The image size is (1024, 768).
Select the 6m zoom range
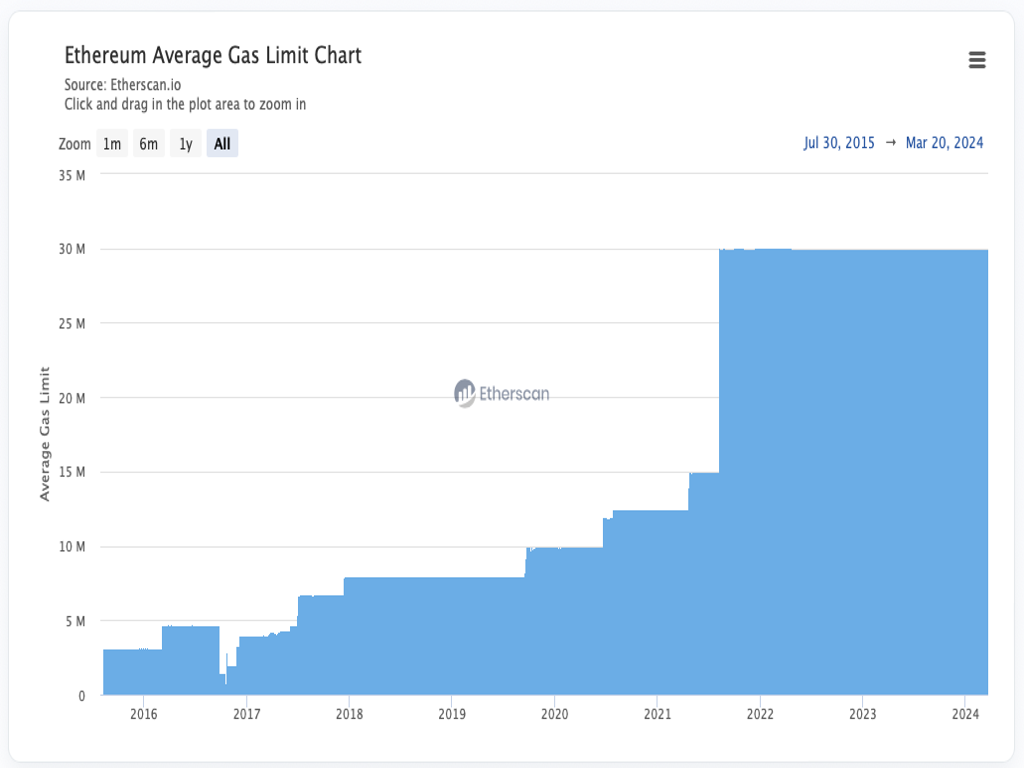click(148, 144)
